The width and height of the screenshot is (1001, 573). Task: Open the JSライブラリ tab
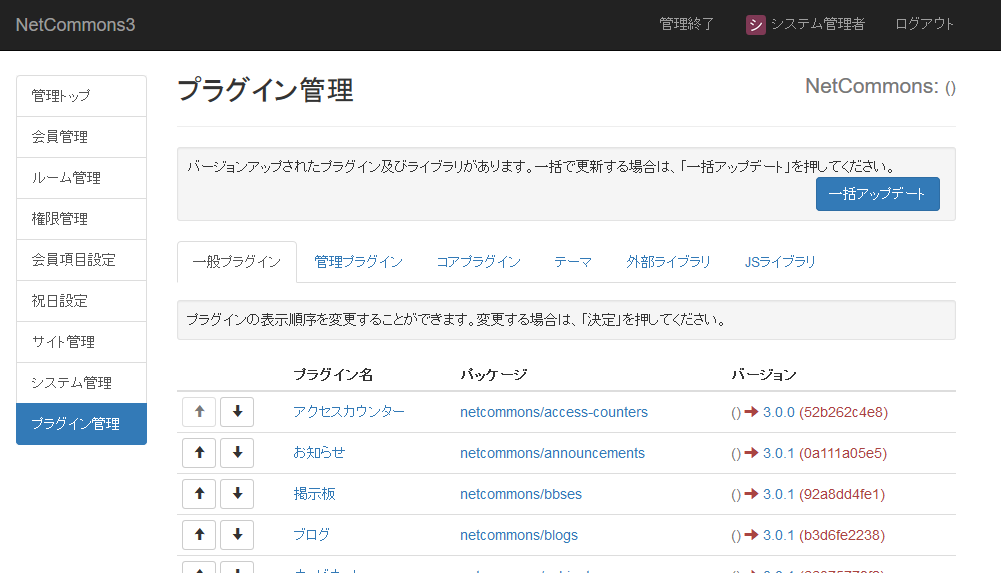click(x=779, y=262)
